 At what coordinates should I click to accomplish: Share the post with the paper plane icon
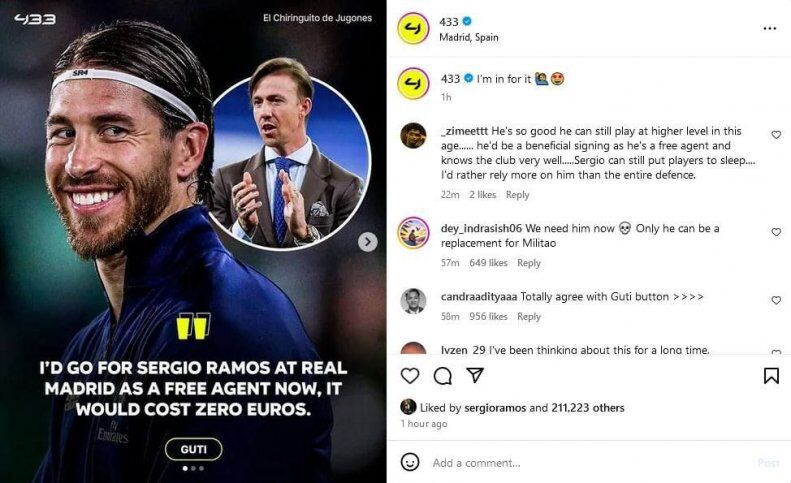pos(475,375)
